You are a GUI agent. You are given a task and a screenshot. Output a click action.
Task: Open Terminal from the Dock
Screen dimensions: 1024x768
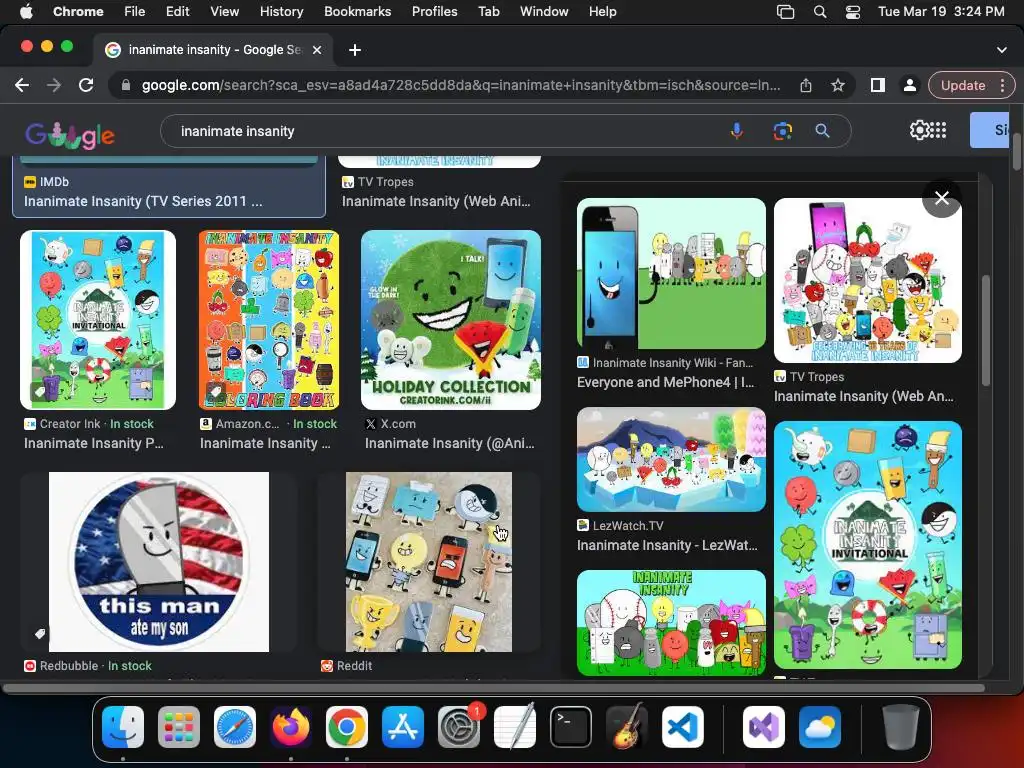[571, 727]
